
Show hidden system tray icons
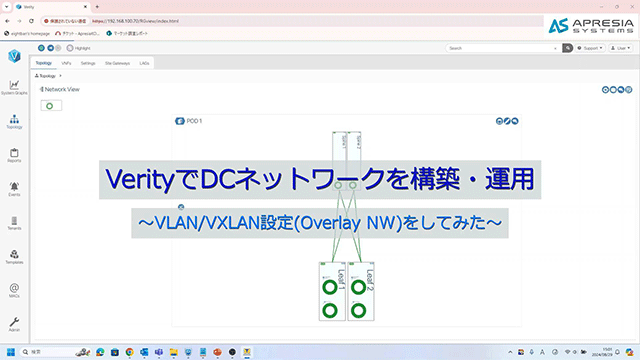click(x=510, y=352)
